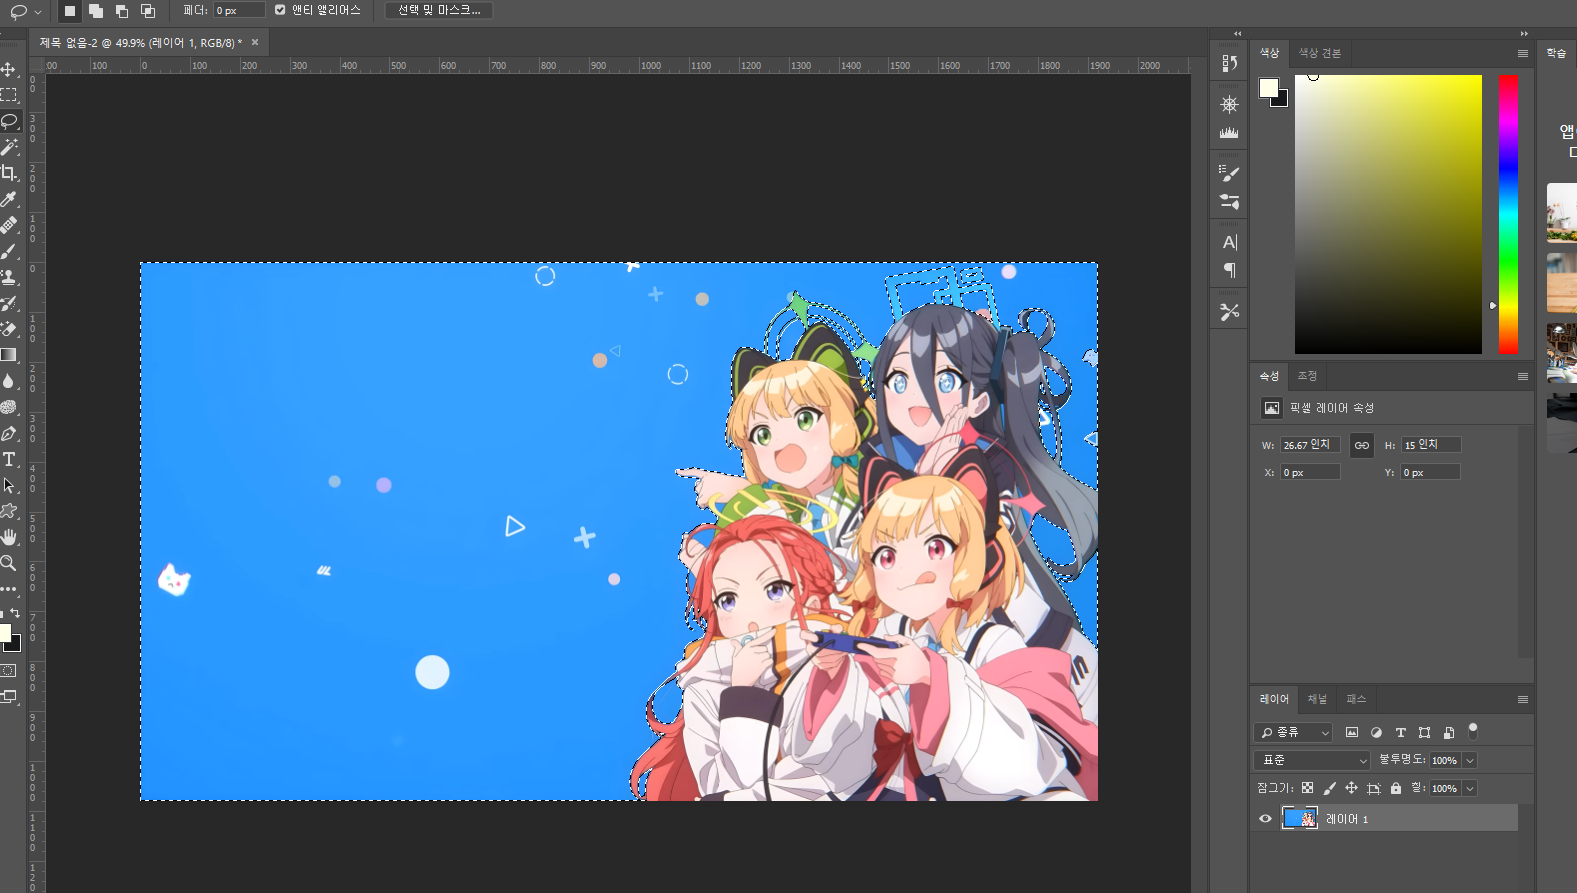Toggle Quick Mask mode
The image size is (1577, 893).
pos(9,670)
